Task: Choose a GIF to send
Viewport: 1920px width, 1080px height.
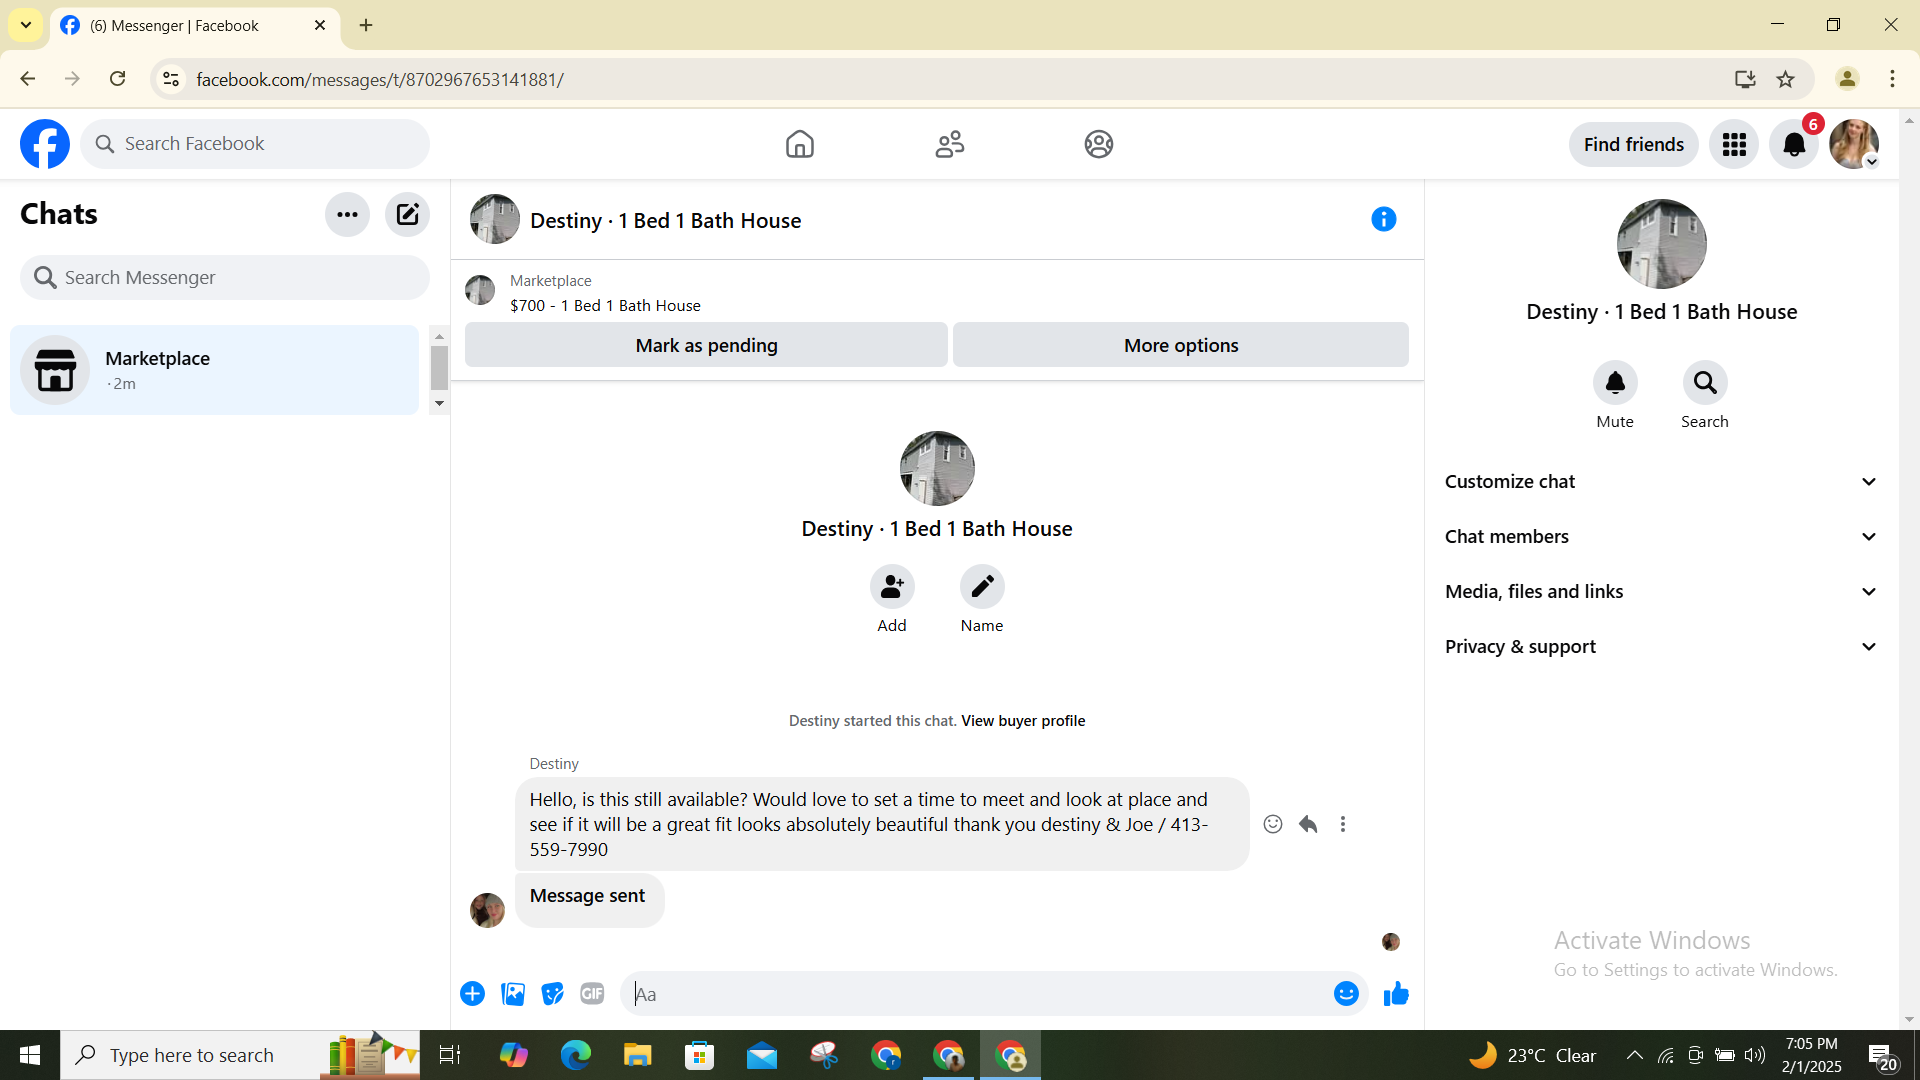Action: tap(592, 993)
